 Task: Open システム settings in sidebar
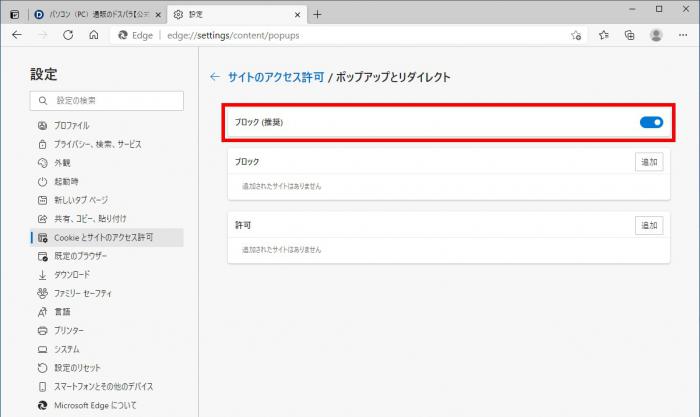click(107, 349)
